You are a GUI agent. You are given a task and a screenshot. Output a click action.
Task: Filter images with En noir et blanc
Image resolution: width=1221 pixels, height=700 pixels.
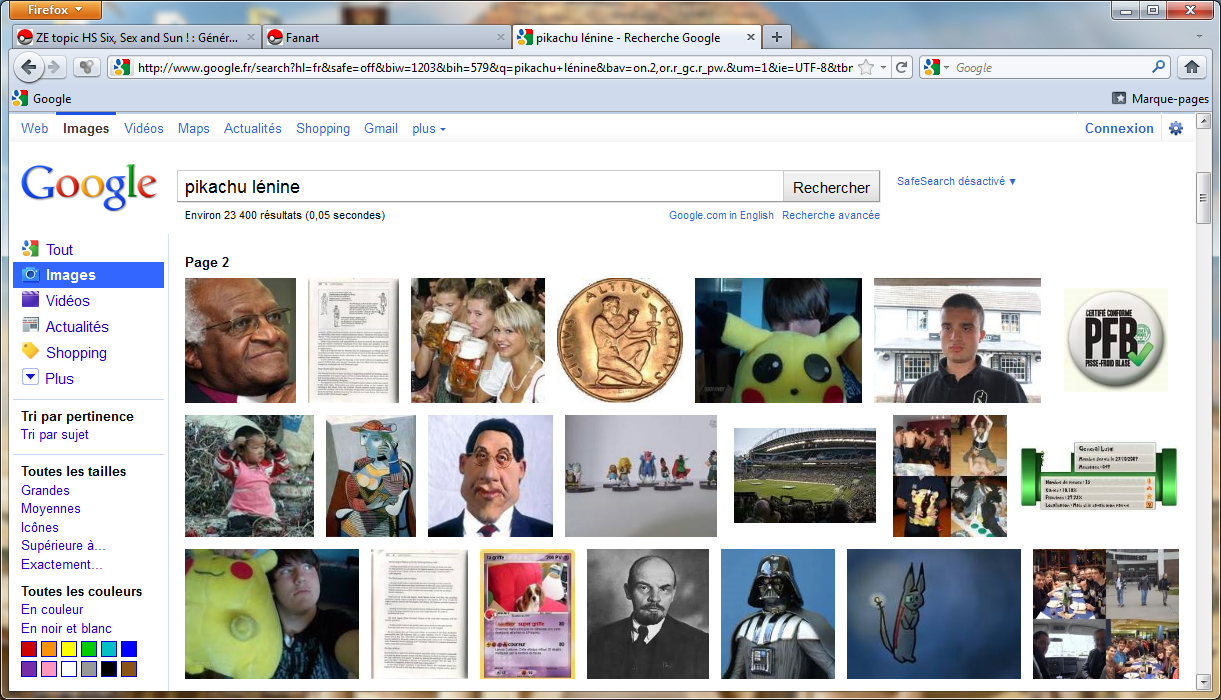pos(66,628)
